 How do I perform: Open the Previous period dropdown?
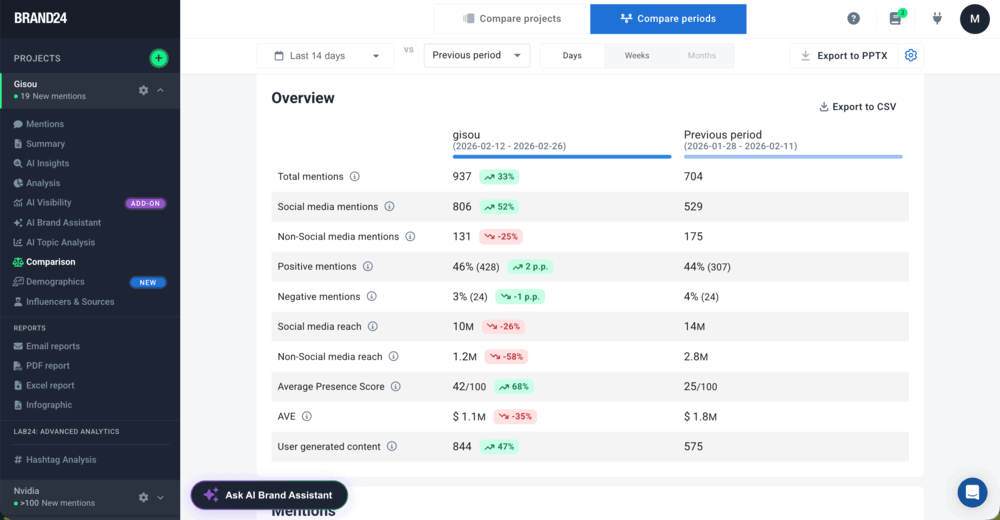click(x=476, y=56)
